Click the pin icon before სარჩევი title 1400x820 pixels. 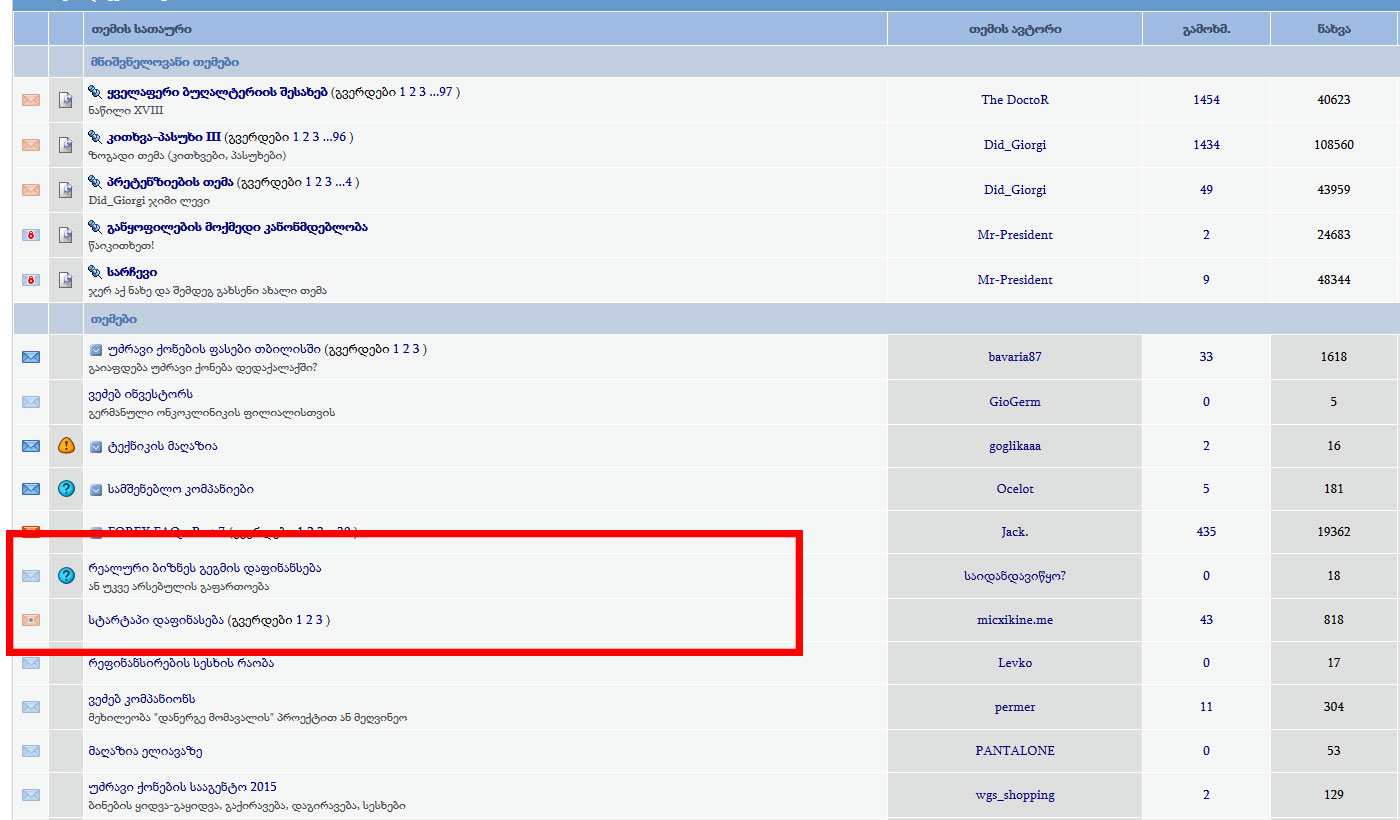pyautogui.click(x=95, y=272)
